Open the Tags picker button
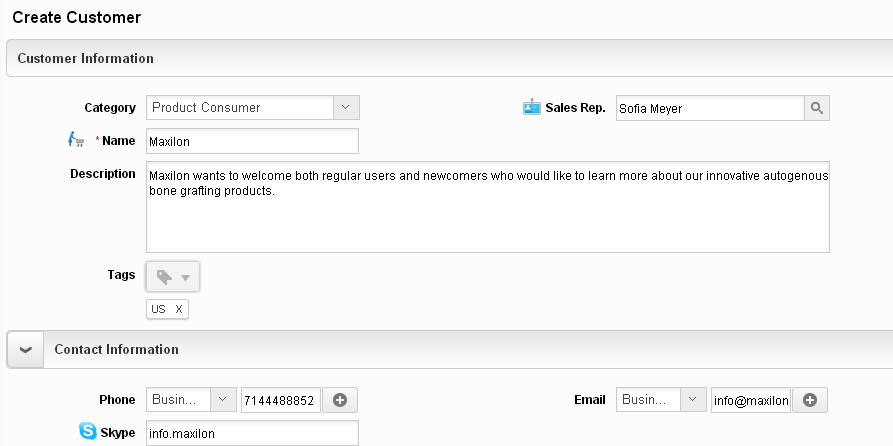Viewport: 893px width, 446px height. pos(173,277)
